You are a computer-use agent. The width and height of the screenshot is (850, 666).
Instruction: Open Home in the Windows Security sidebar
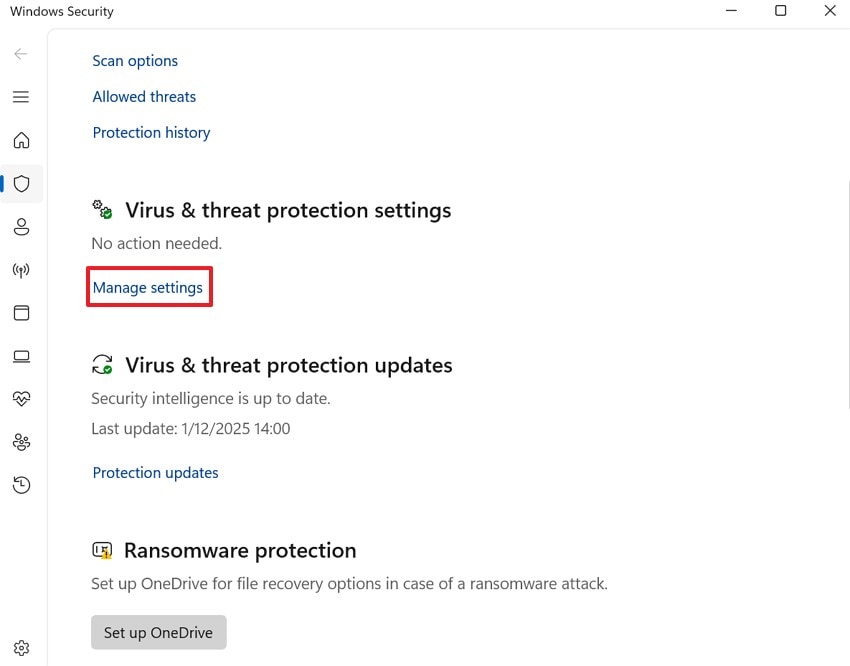click(21, 140)
